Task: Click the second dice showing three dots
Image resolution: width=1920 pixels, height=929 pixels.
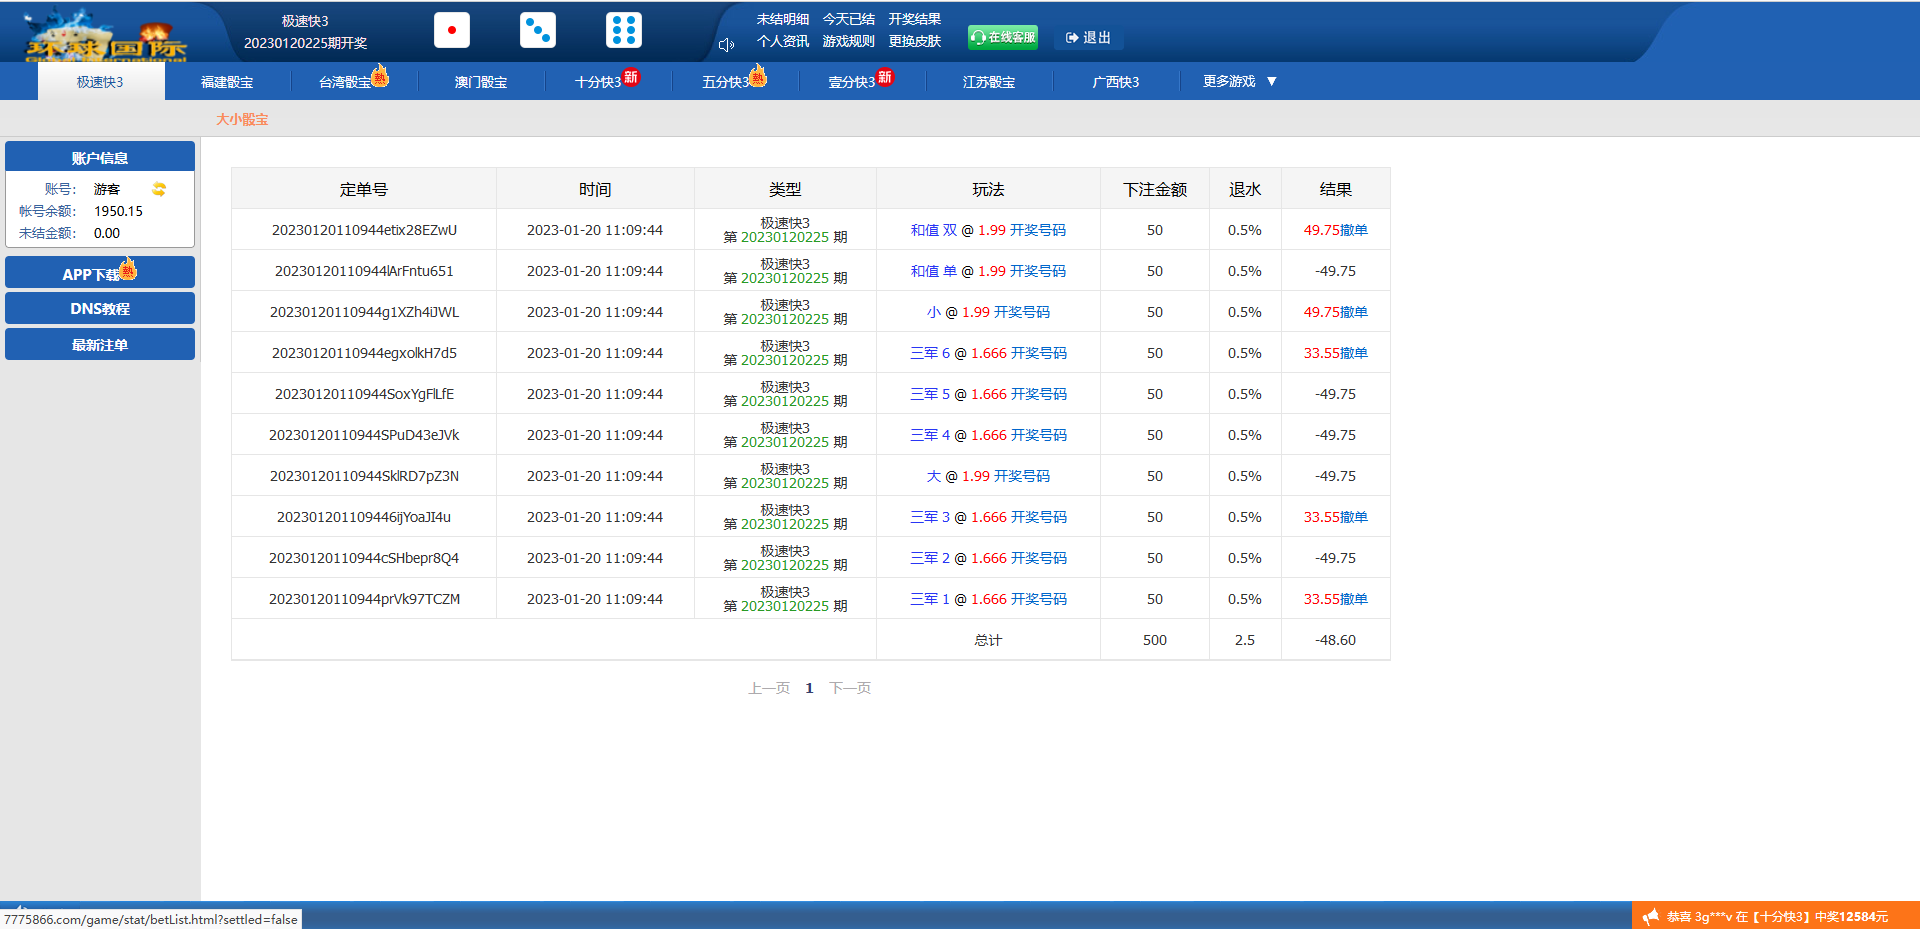Action: (538, 30)
